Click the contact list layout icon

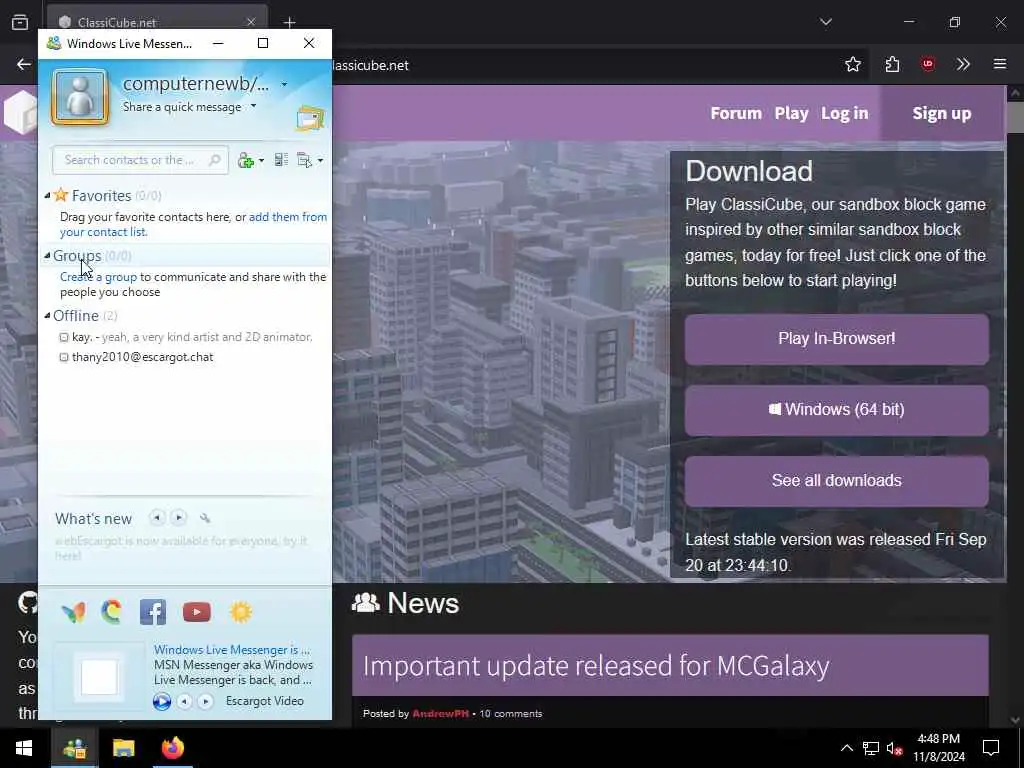click(x=281, y=160)
